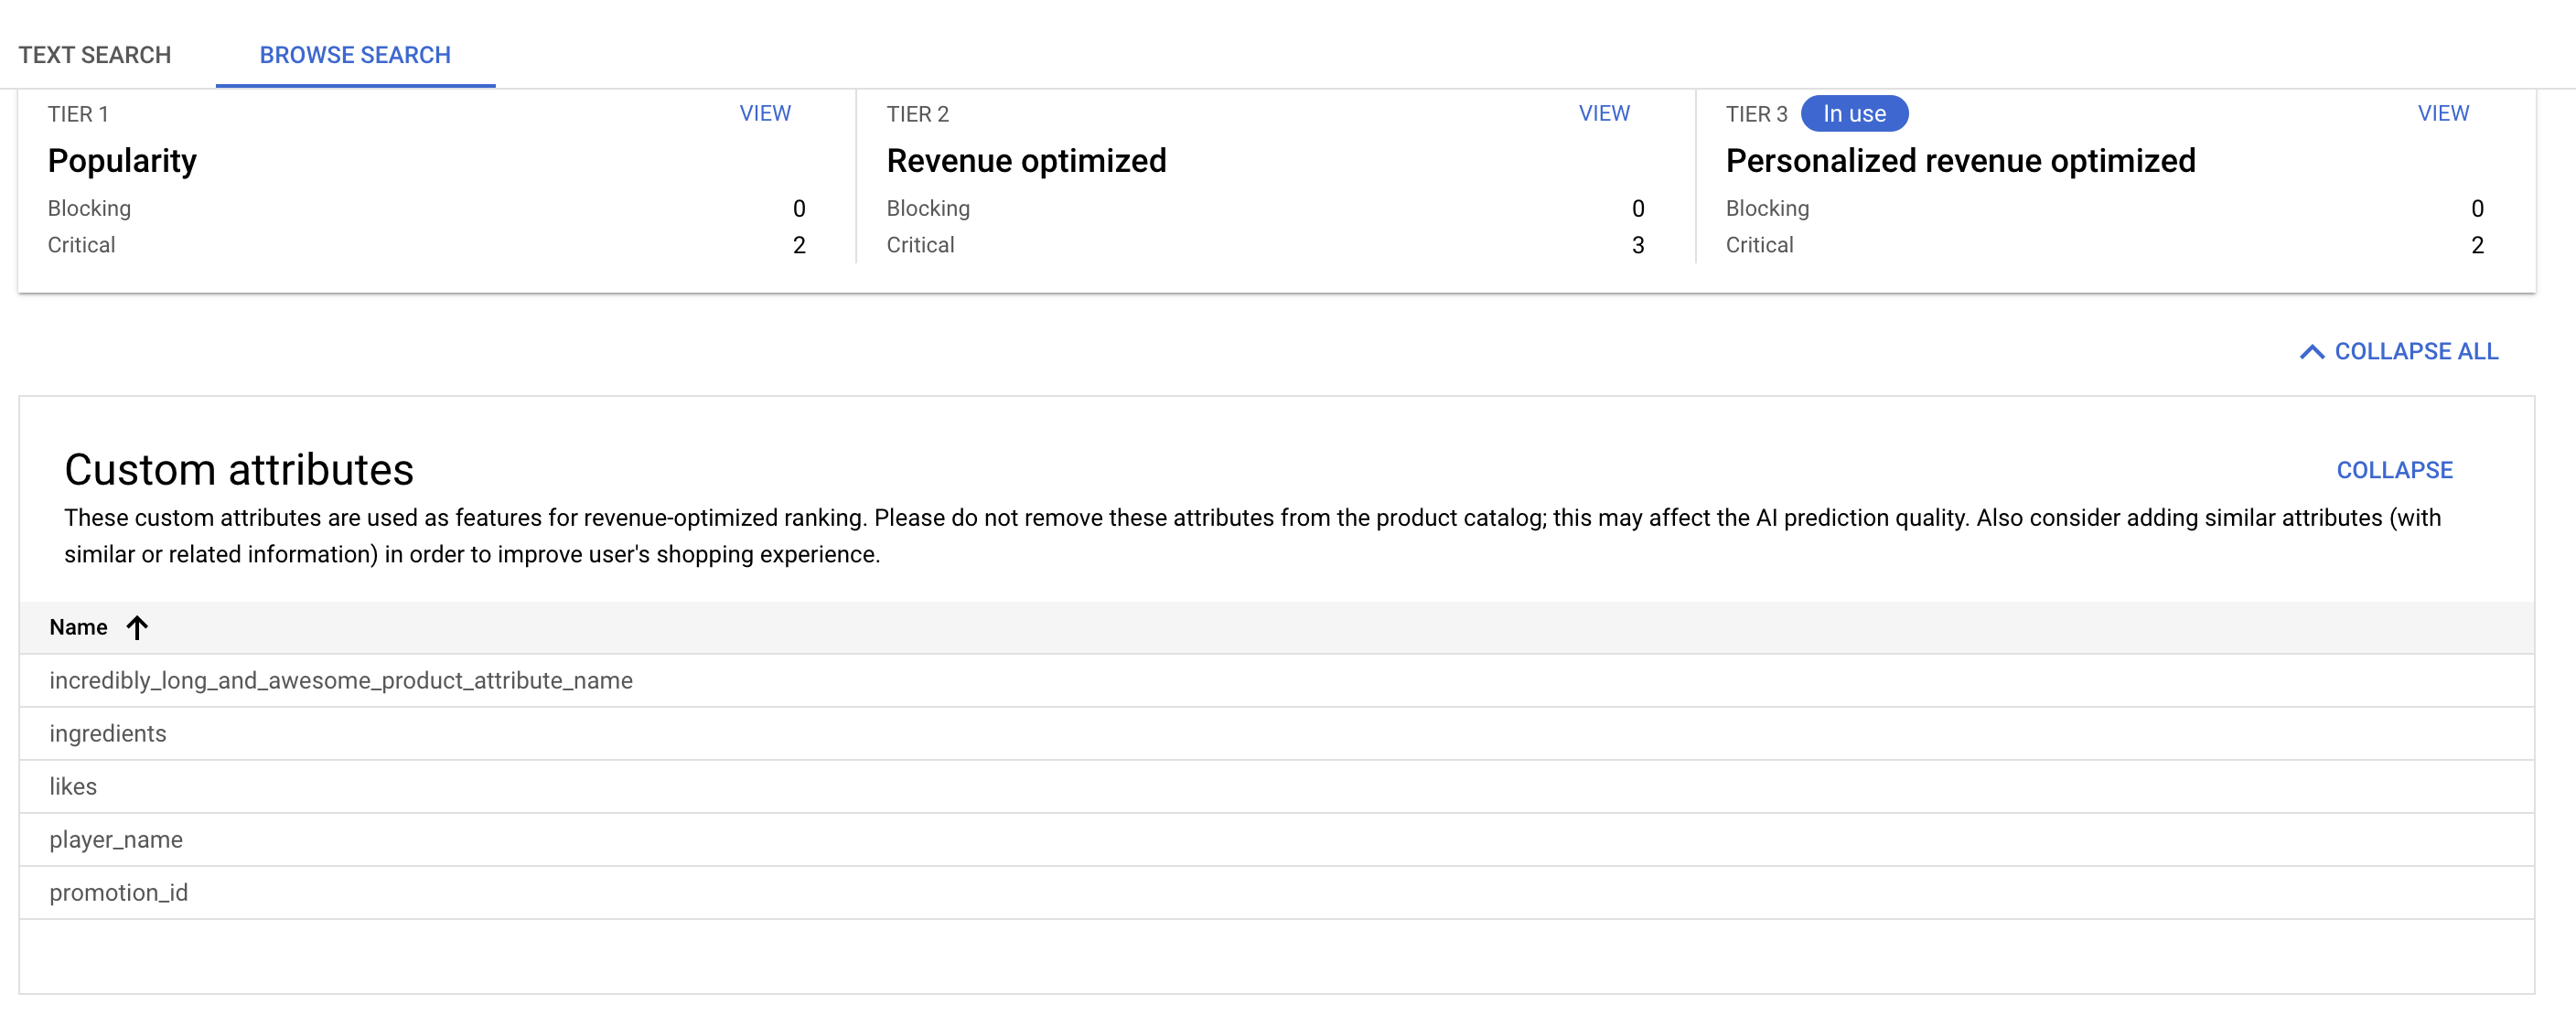Screen dimensions: 2576x1015
Task: Select the player_name attribute row
Action: (116, 840)
